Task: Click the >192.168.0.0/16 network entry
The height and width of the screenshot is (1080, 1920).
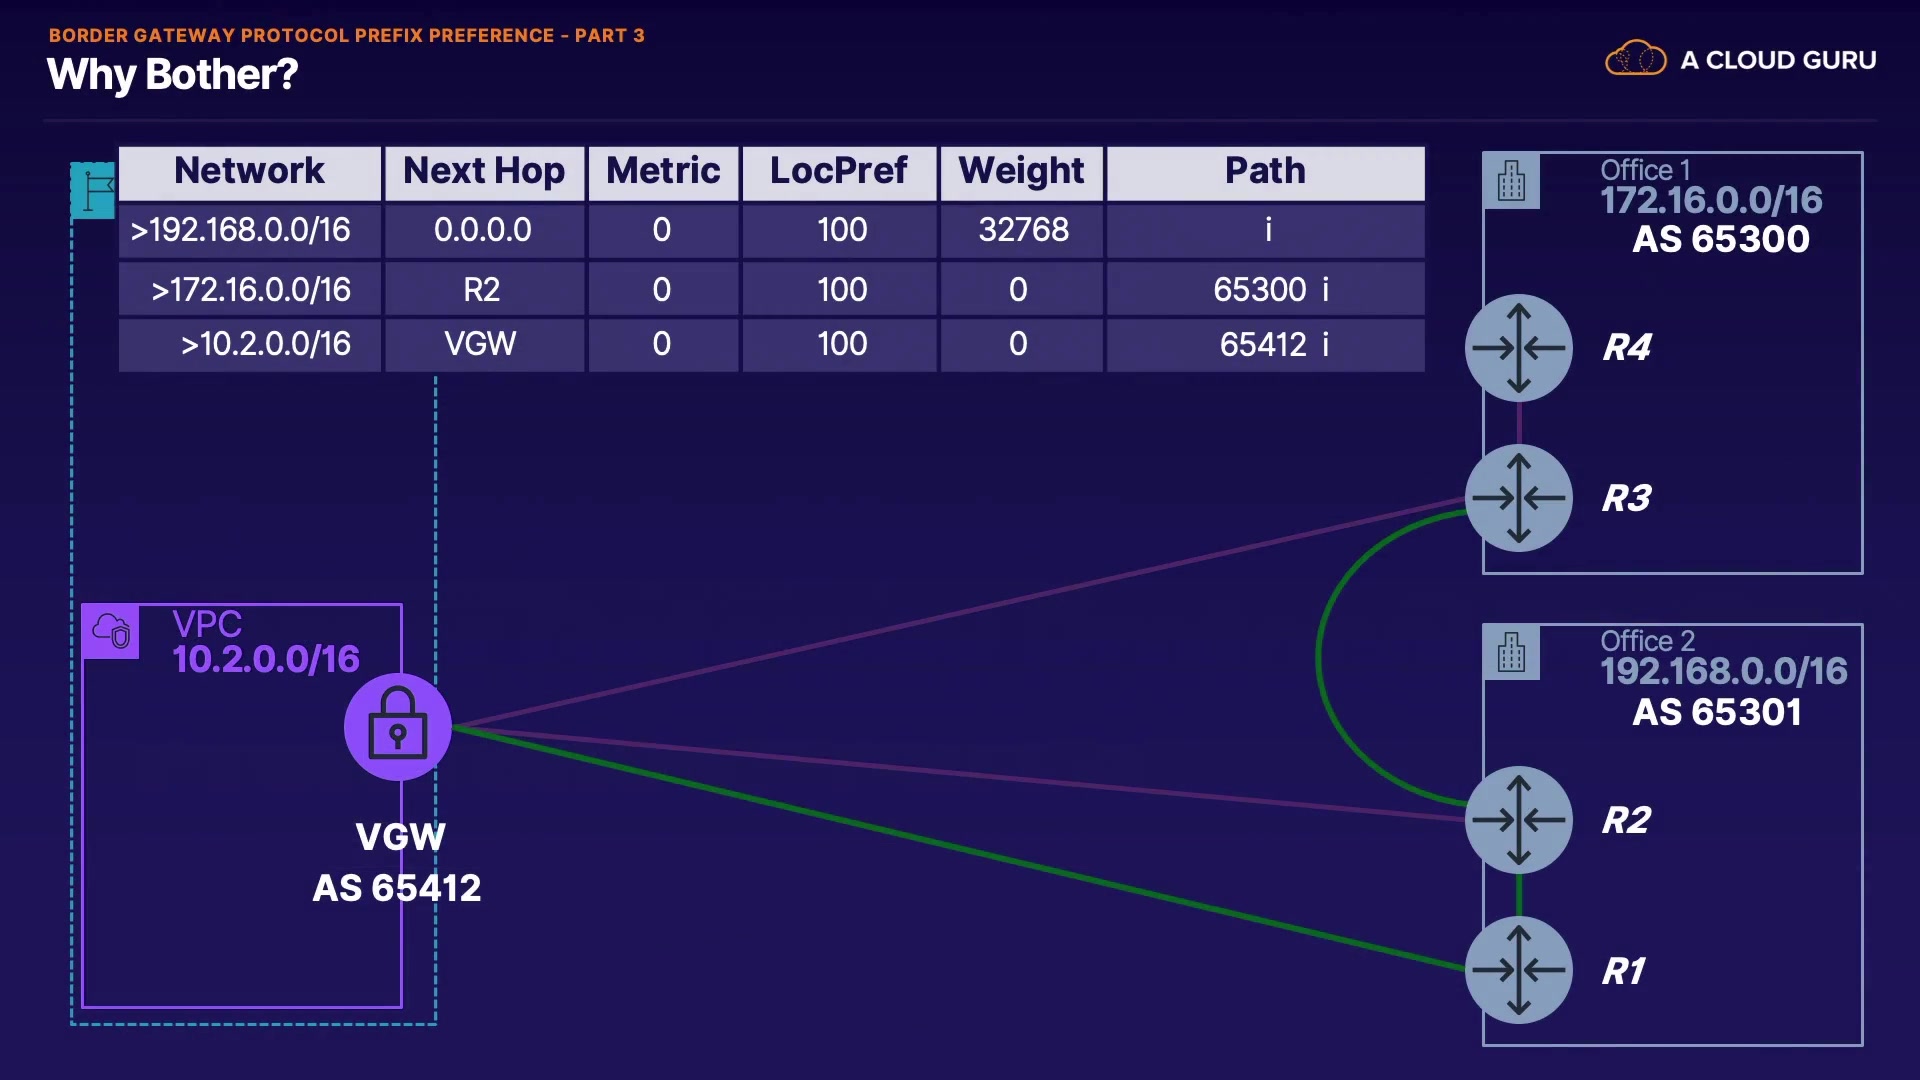Action: (241, 231)
